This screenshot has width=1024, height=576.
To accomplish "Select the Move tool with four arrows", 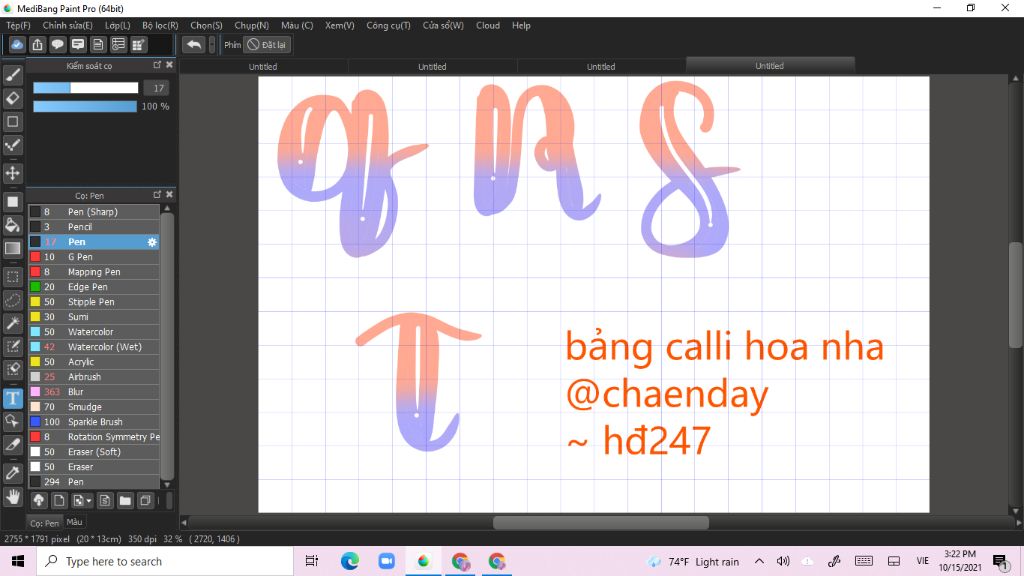I will [x=12, y=173].
